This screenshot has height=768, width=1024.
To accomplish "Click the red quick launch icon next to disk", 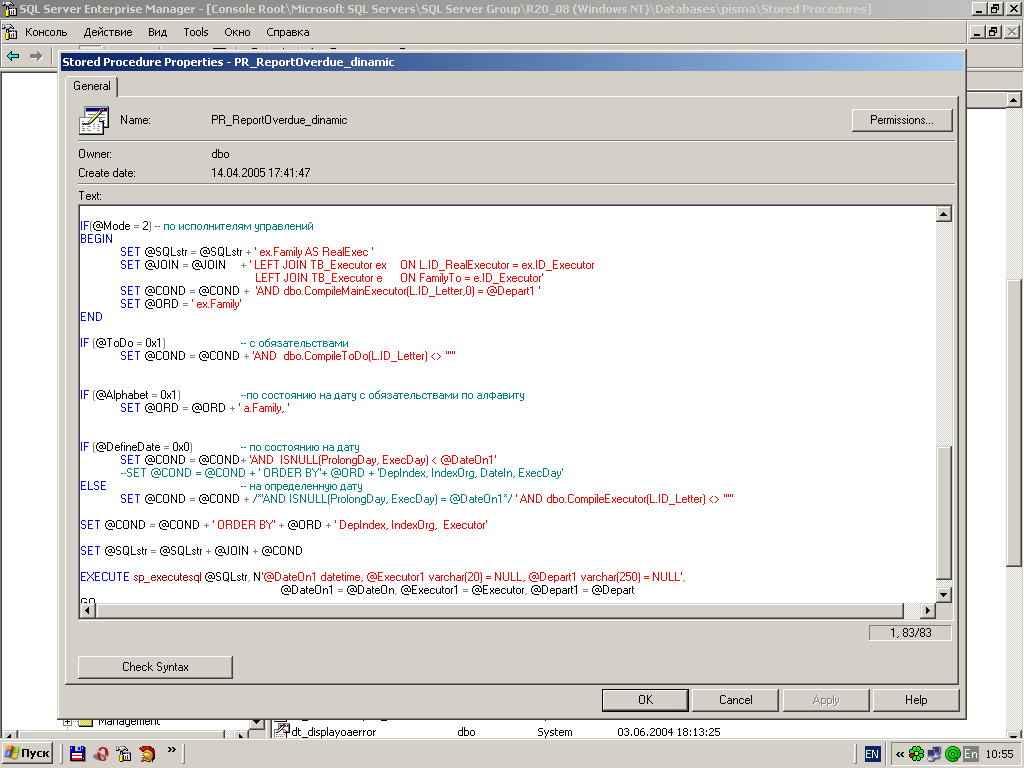I will pos(100,753).
